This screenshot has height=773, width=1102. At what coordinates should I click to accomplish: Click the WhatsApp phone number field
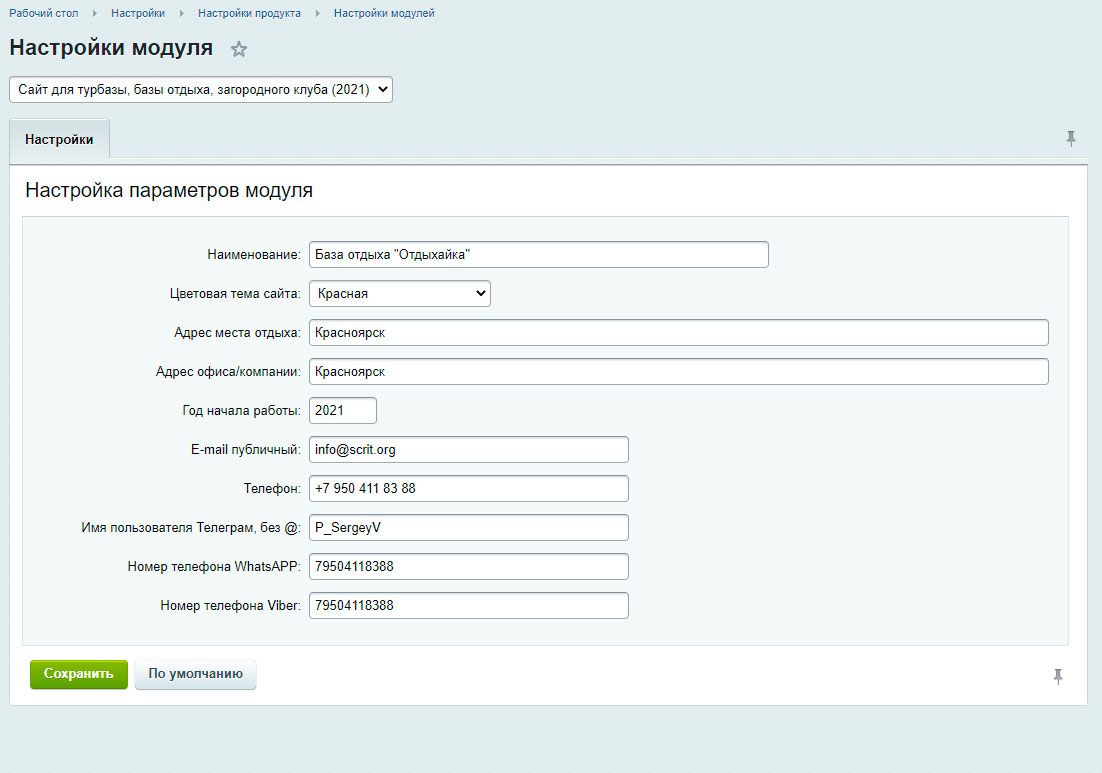click(x=468, y=567)
